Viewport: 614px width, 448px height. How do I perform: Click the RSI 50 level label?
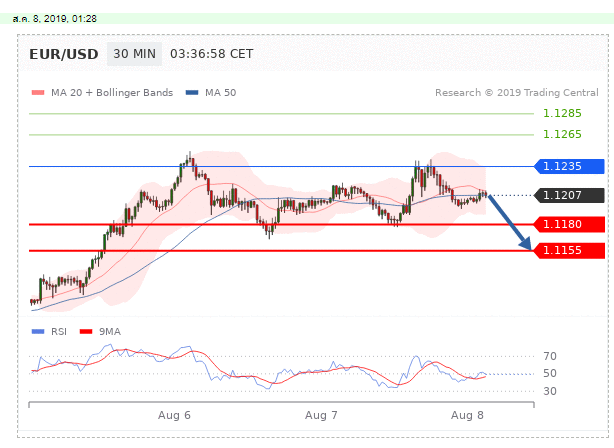(550, 373)
